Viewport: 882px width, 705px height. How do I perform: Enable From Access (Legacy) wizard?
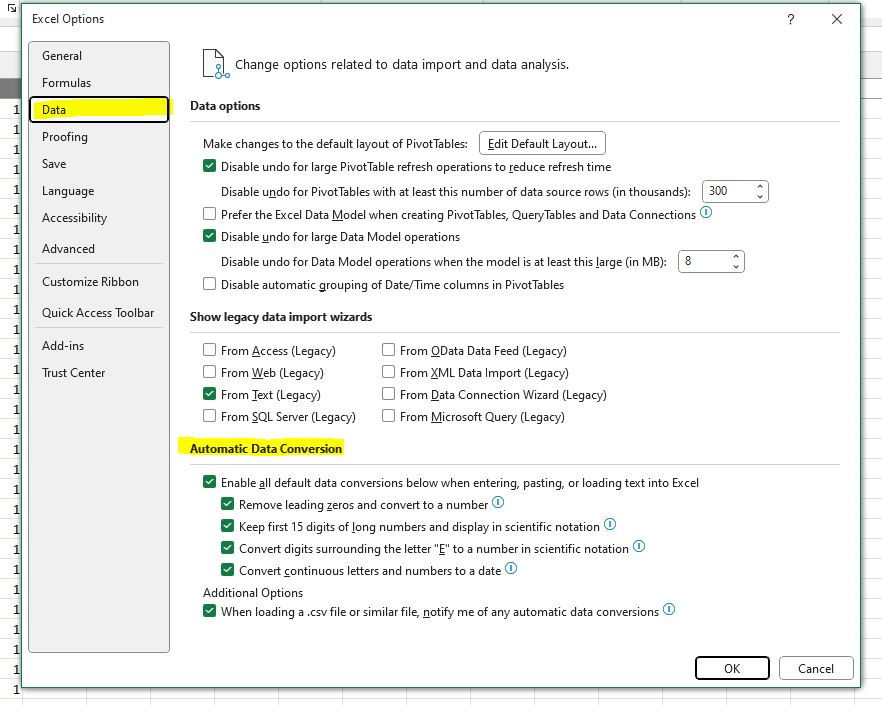click(x=209, y=350)
